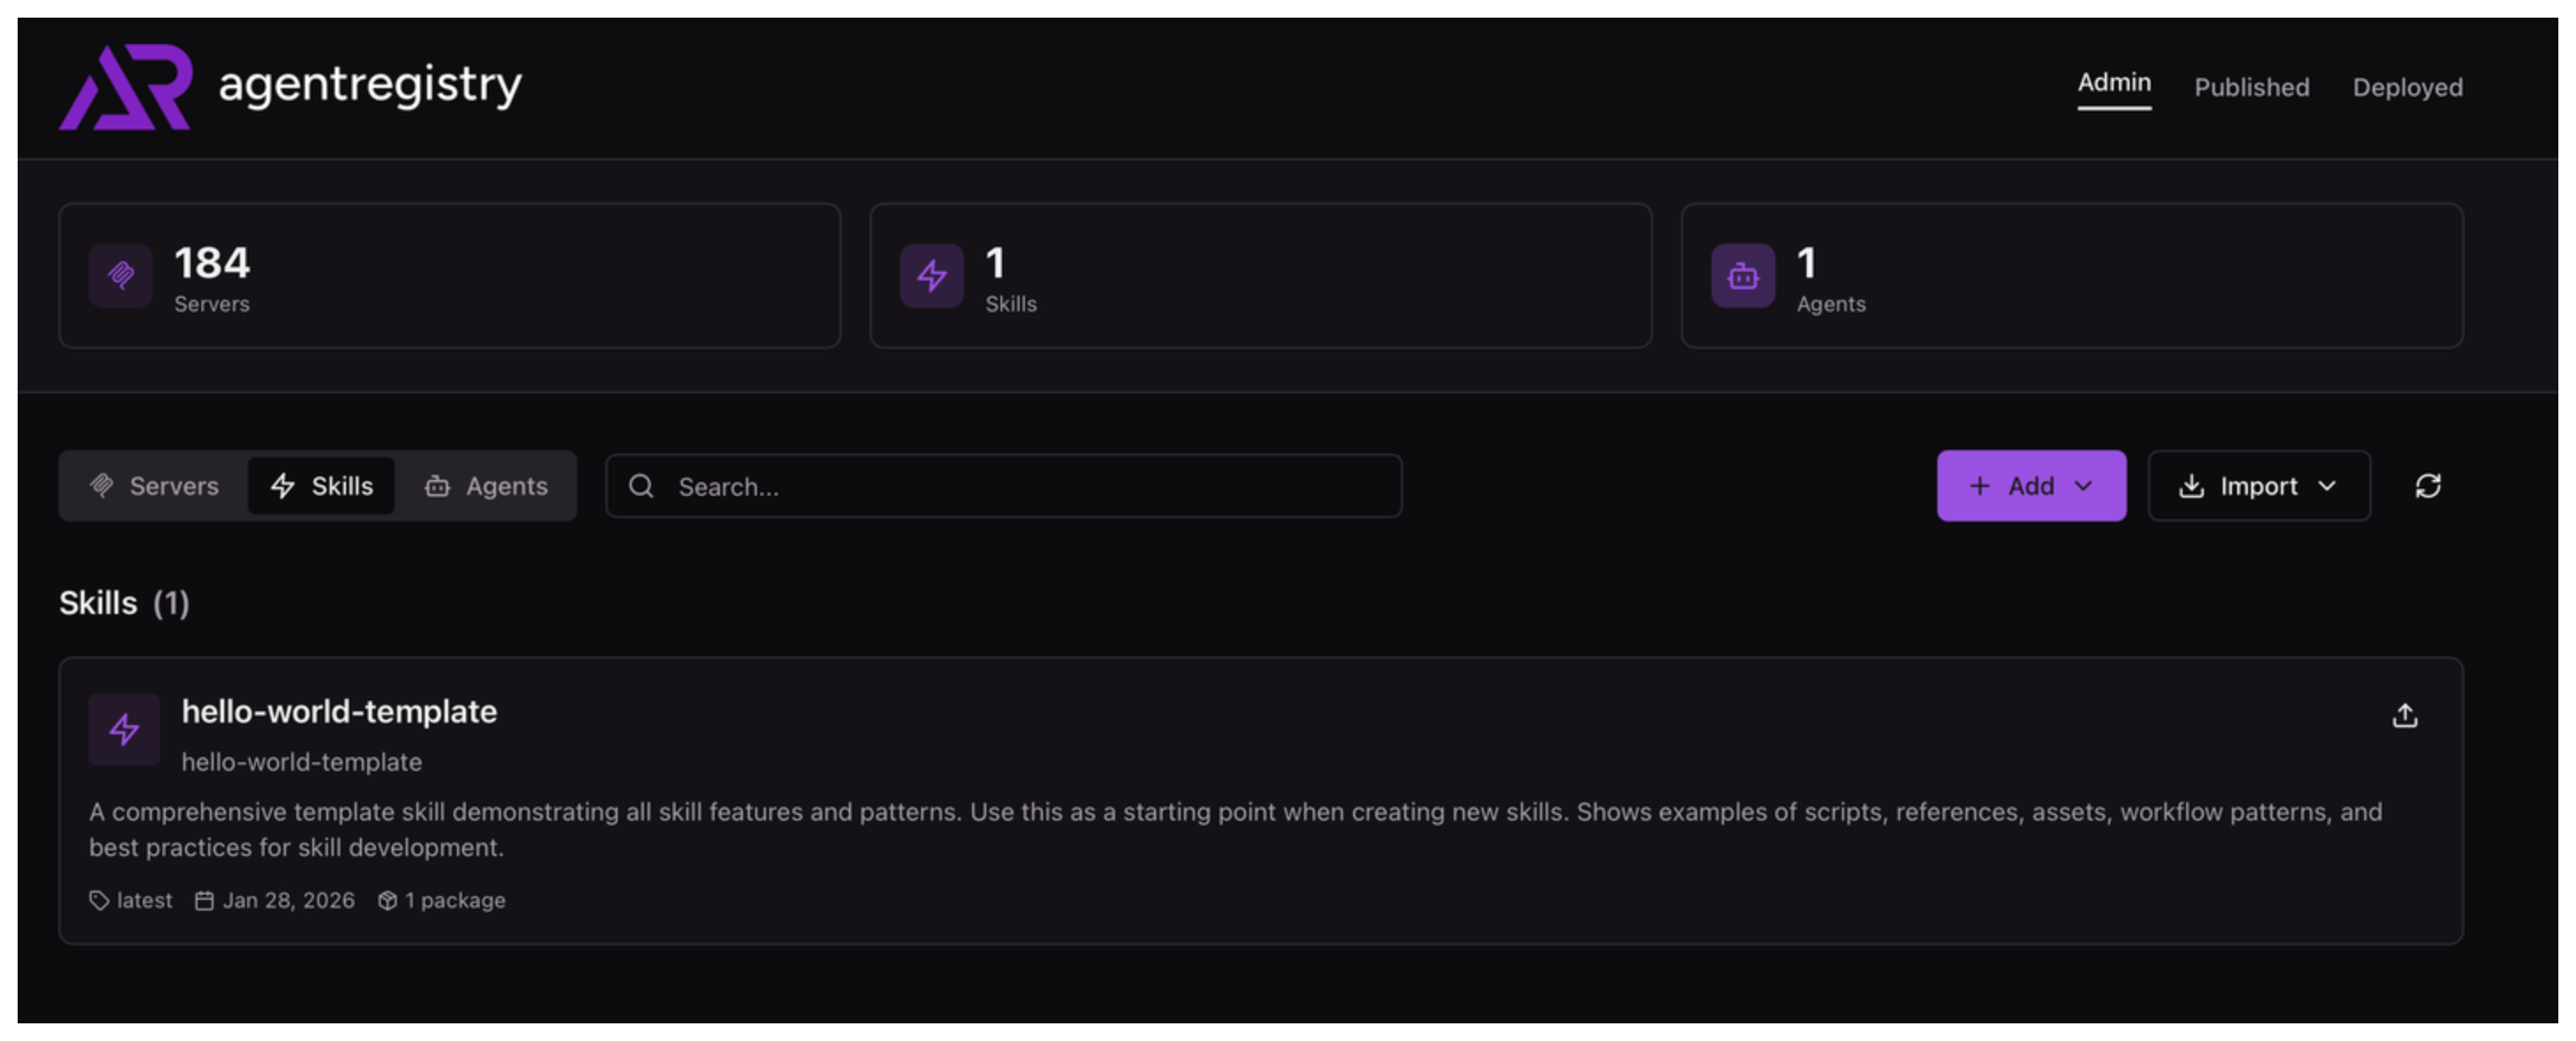This screenshot has width=2576, height=1041.
Task: Click the magnifier icon in the search bar
Action: [x=641, y=486]
